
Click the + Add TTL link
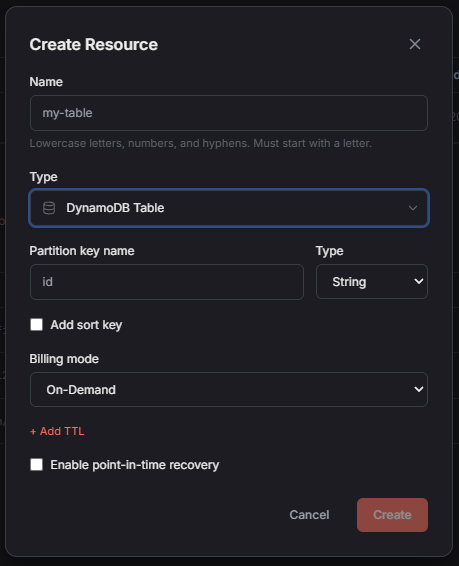[57, 431]
